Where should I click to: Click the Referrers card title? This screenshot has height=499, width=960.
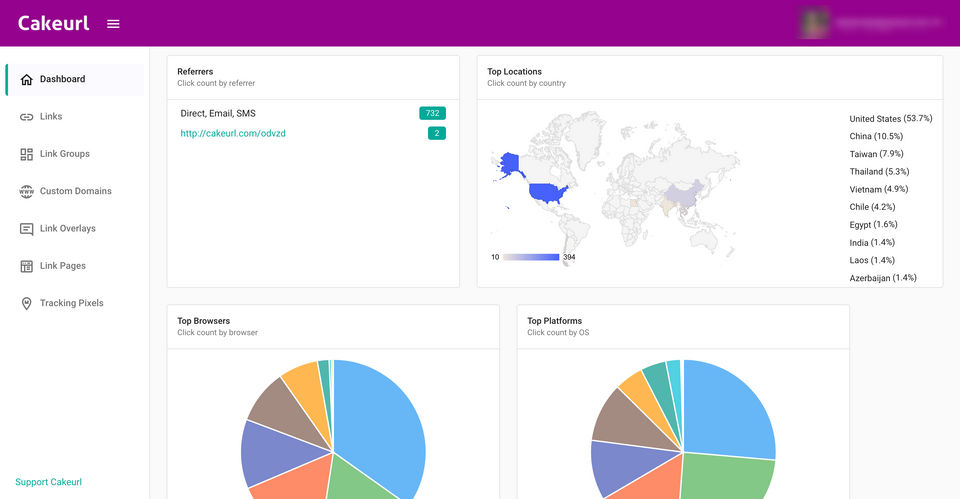195,72
